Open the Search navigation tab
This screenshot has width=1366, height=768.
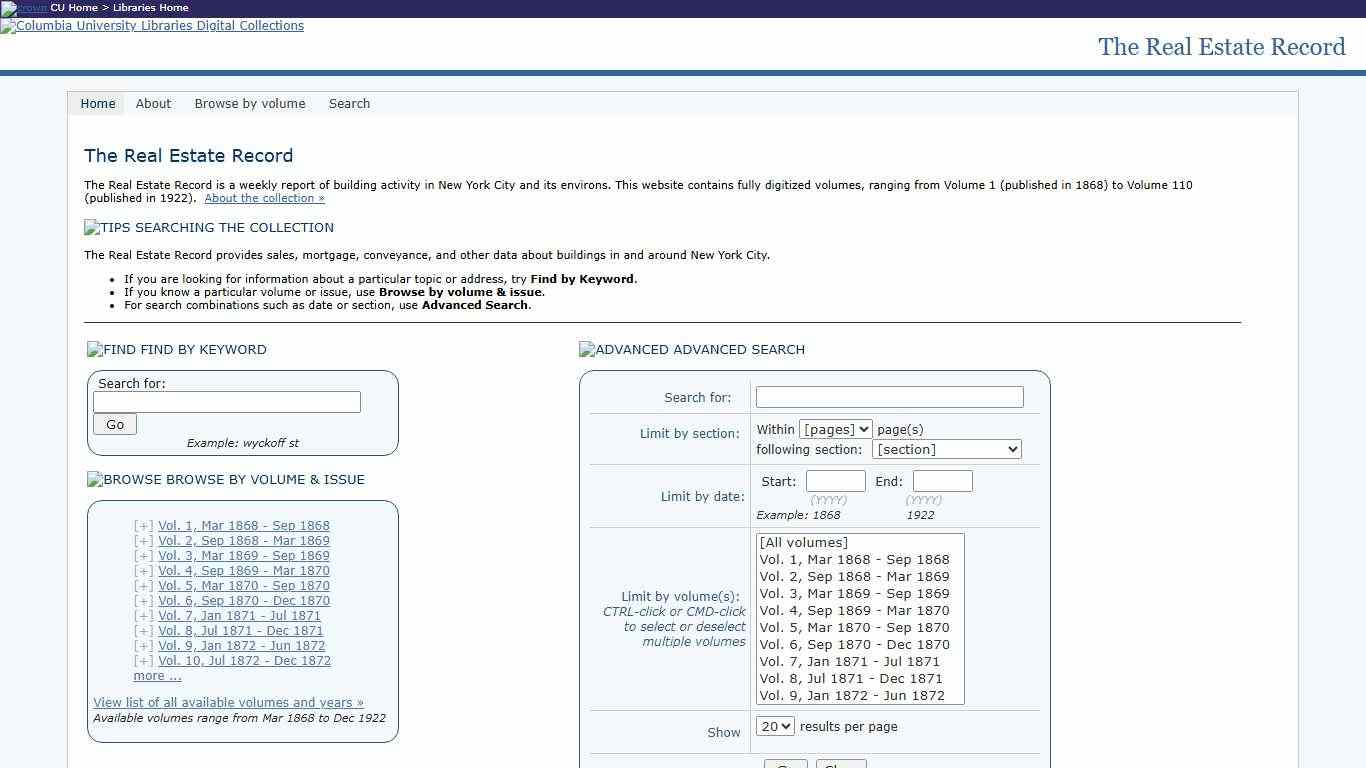point(349,104)
